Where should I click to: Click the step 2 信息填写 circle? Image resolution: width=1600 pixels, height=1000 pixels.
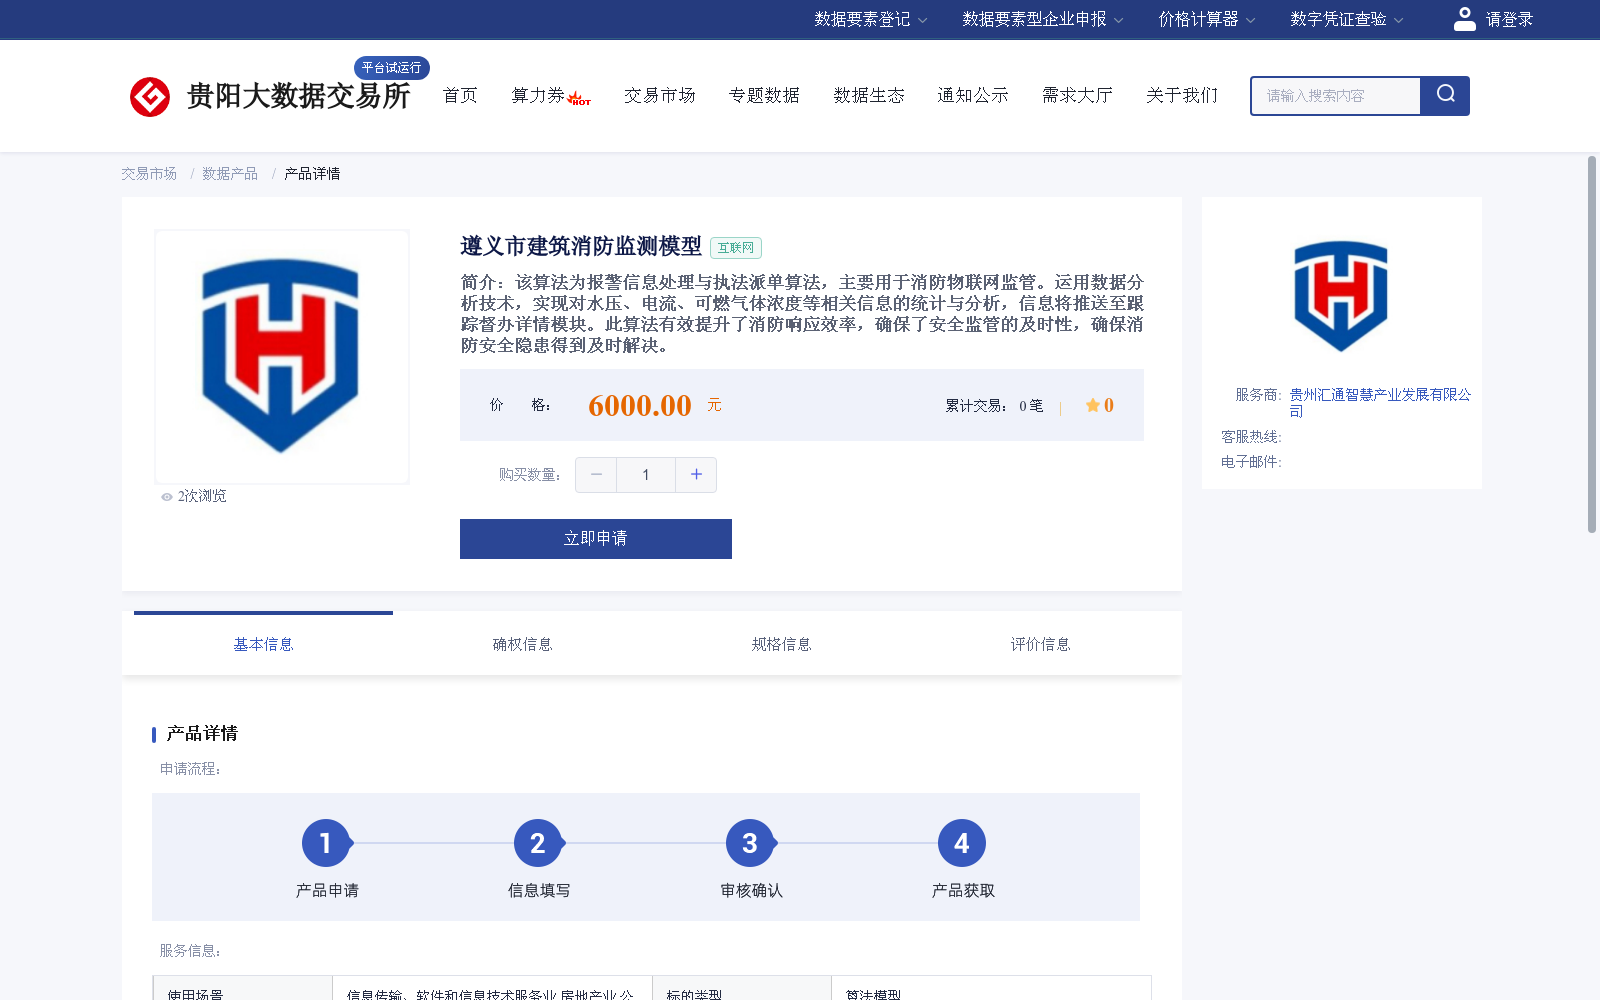coord(538,843)
